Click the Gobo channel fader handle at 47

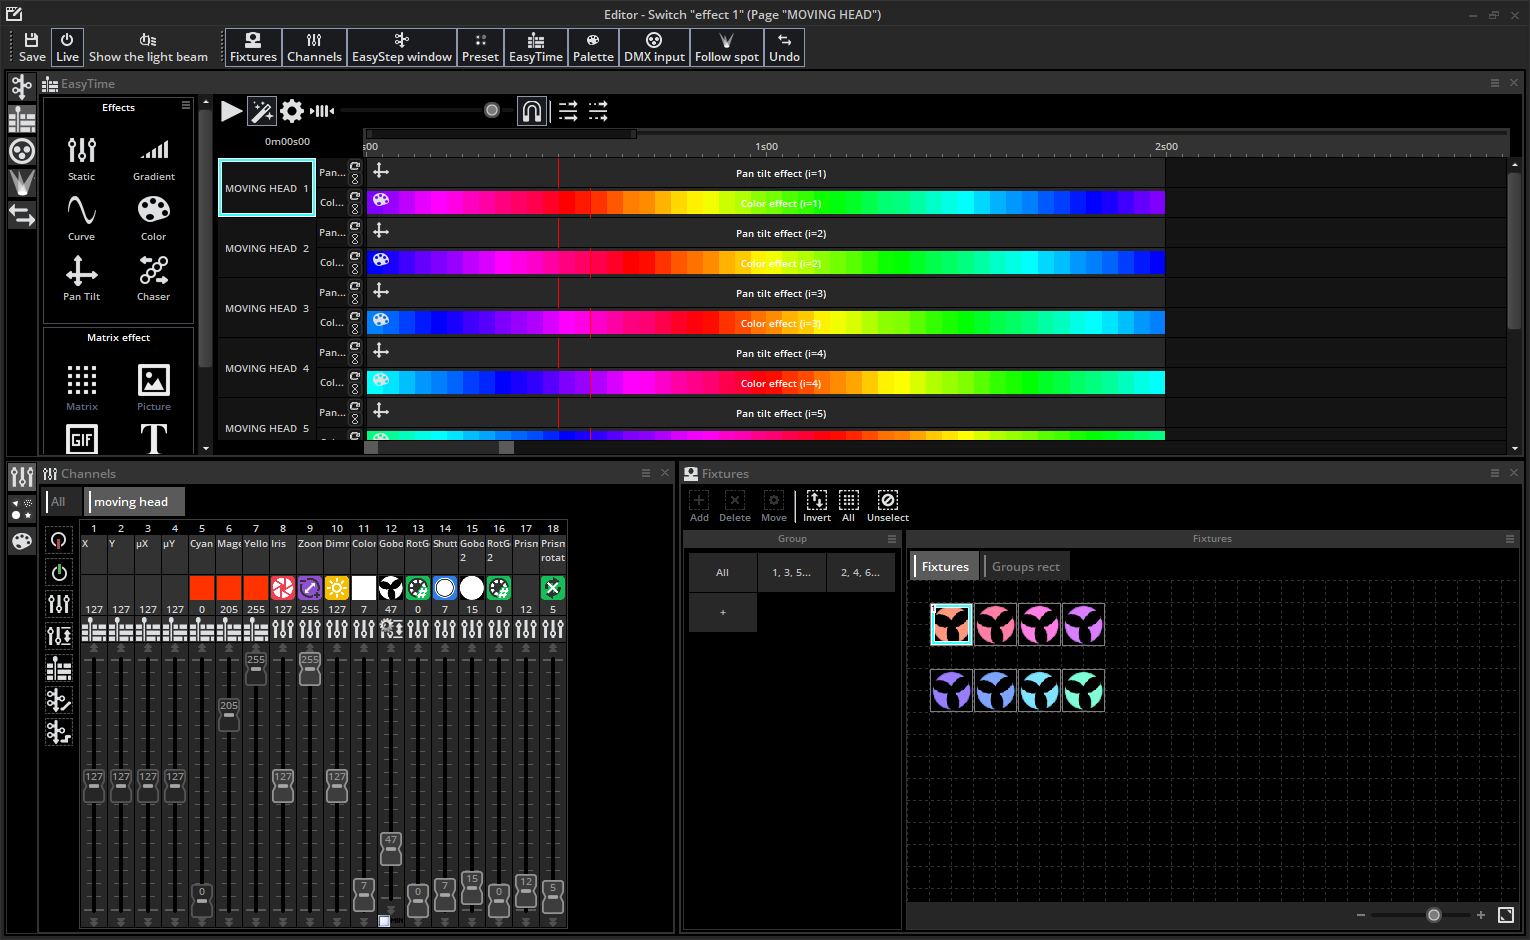tap(391, 849)
